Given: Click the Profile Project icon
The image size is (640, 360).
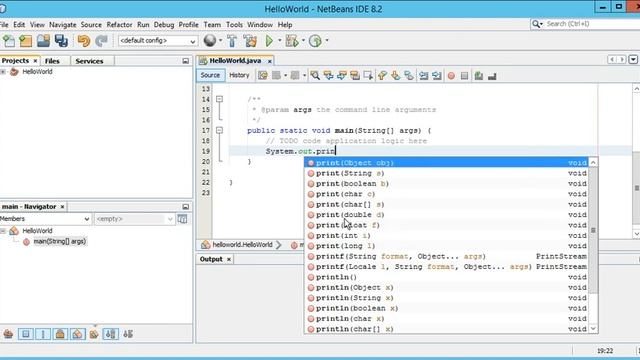Looking at the screenshot, I should tap(315, 41).
